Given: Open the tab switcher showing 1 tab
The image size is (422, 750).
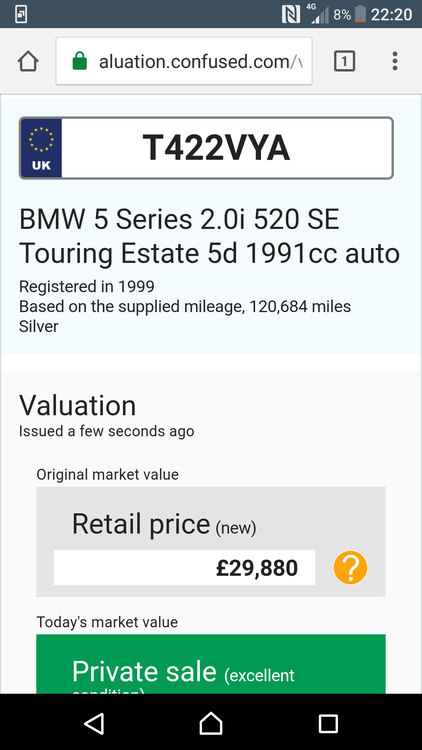Looking at the screenshot, I should coord(344,61).
